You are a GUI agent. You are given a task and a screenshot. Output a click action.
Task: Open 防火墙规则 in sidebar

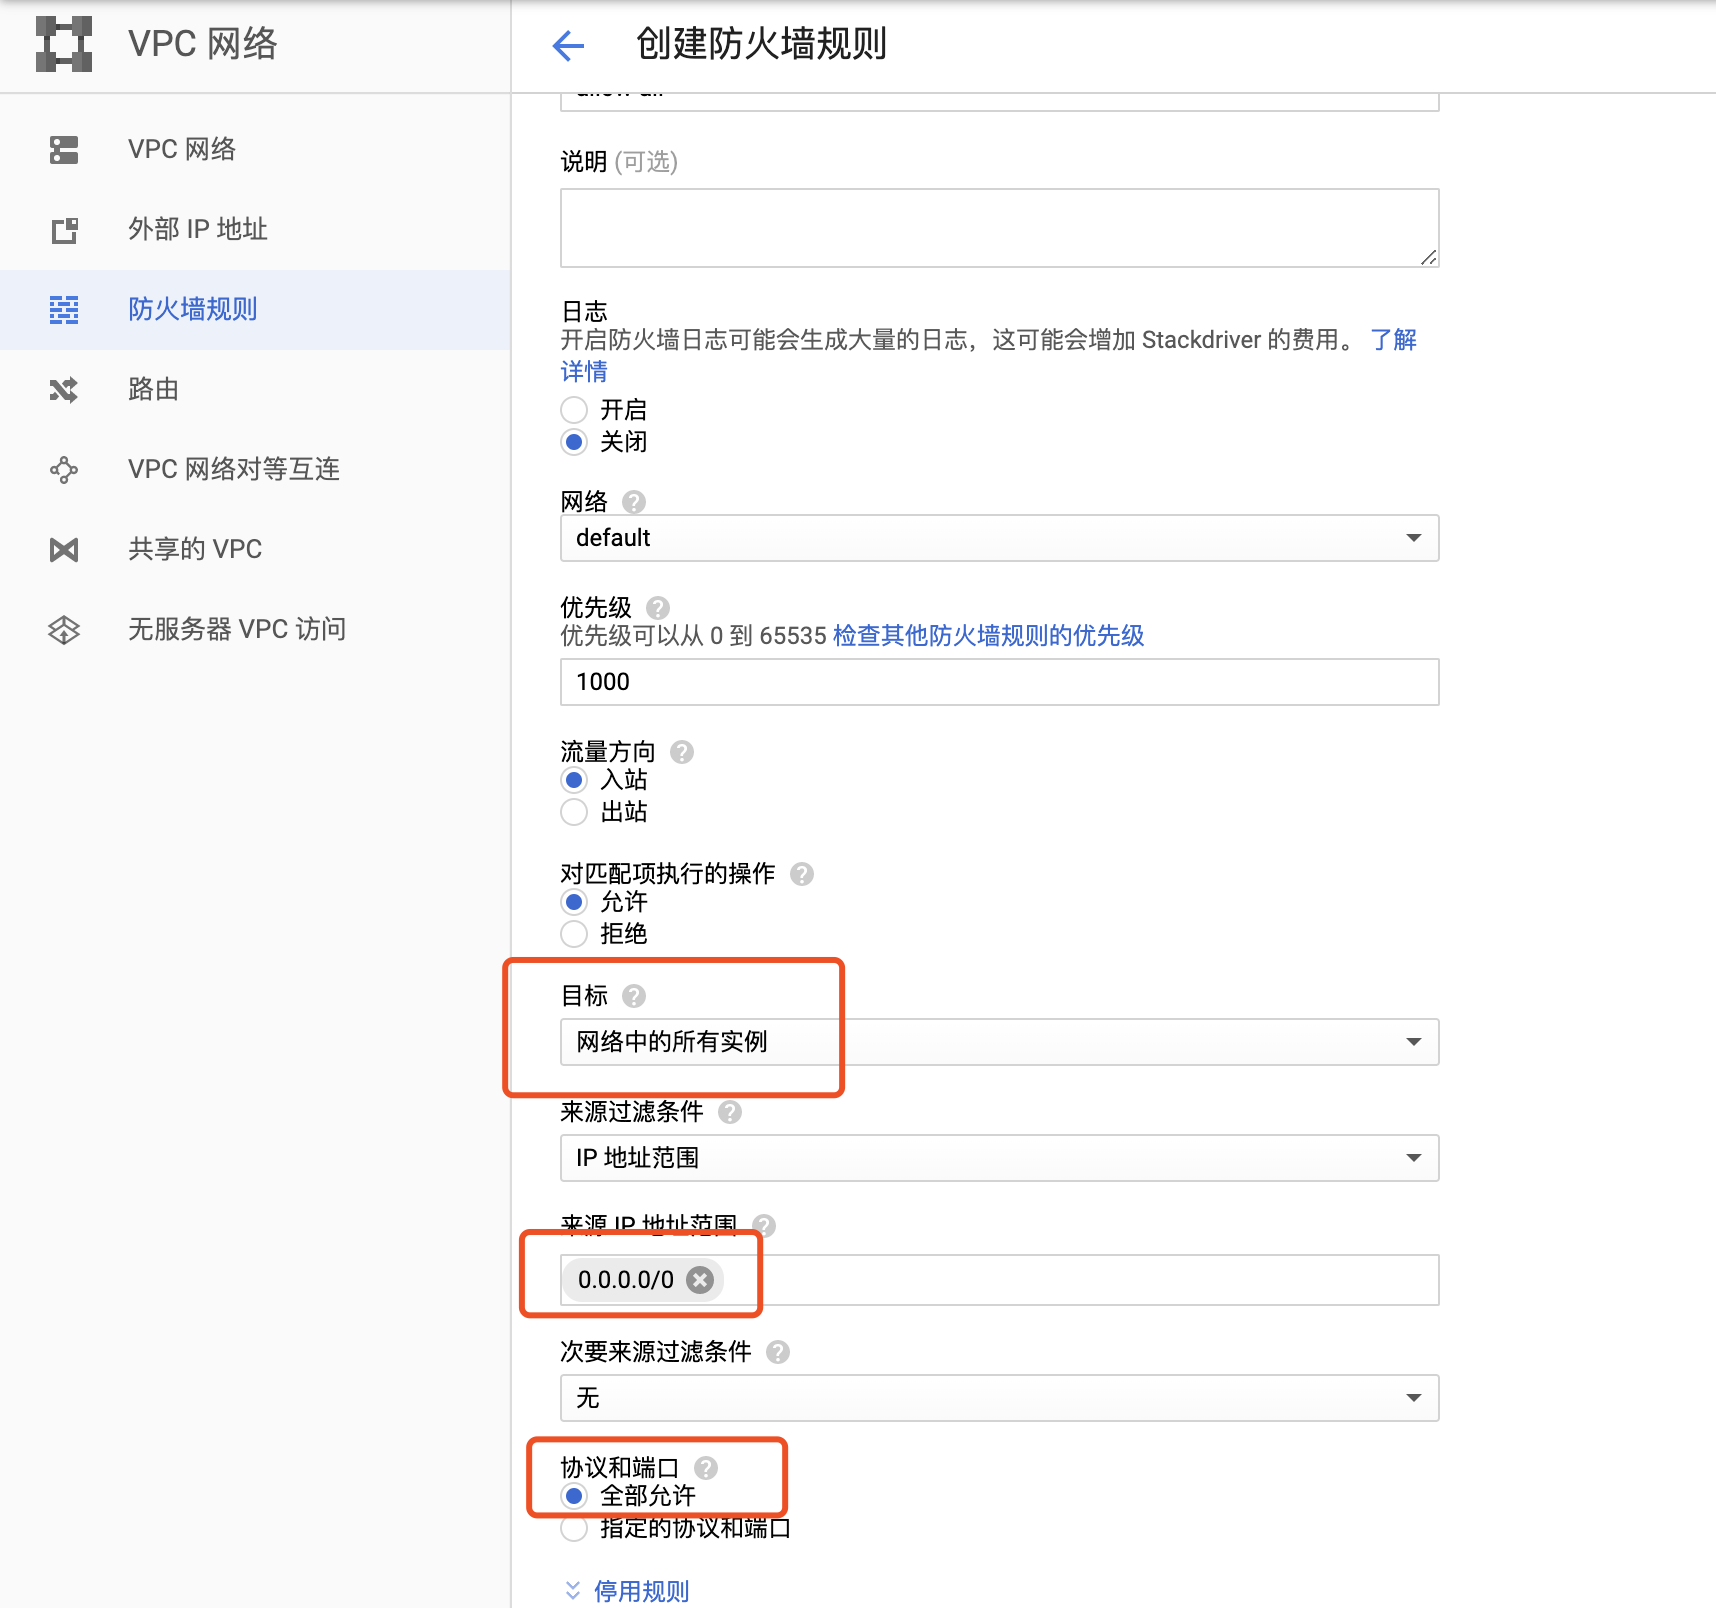pyautogui.click(x=255, y=310)
